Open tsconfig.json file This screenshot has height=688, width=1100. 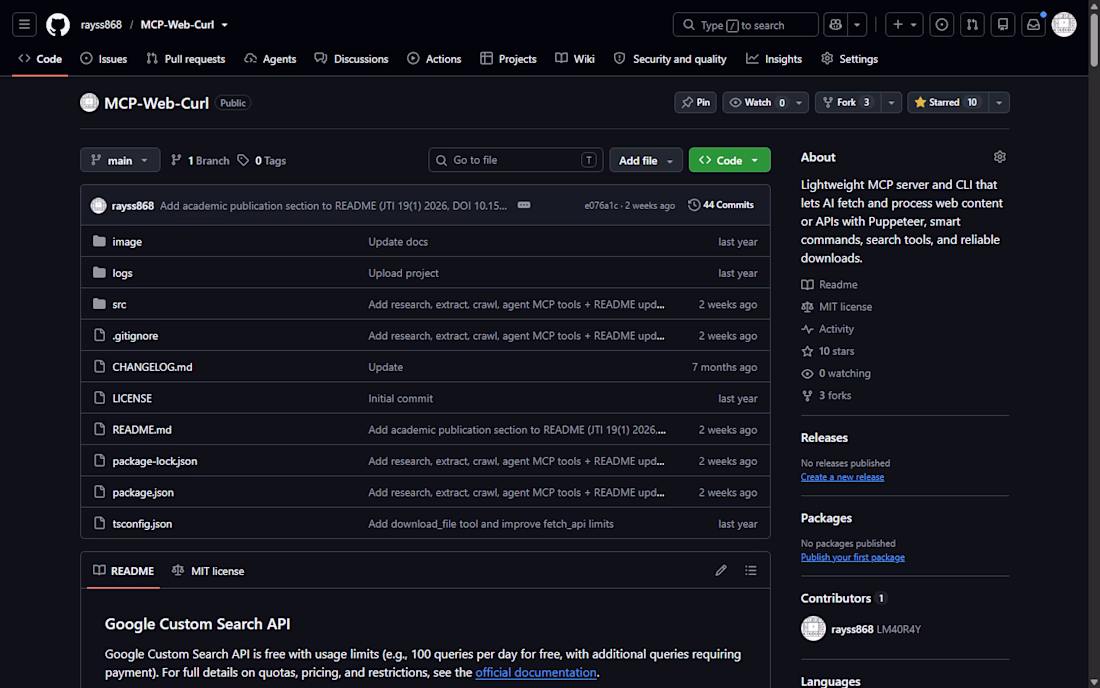click(142, 523)
